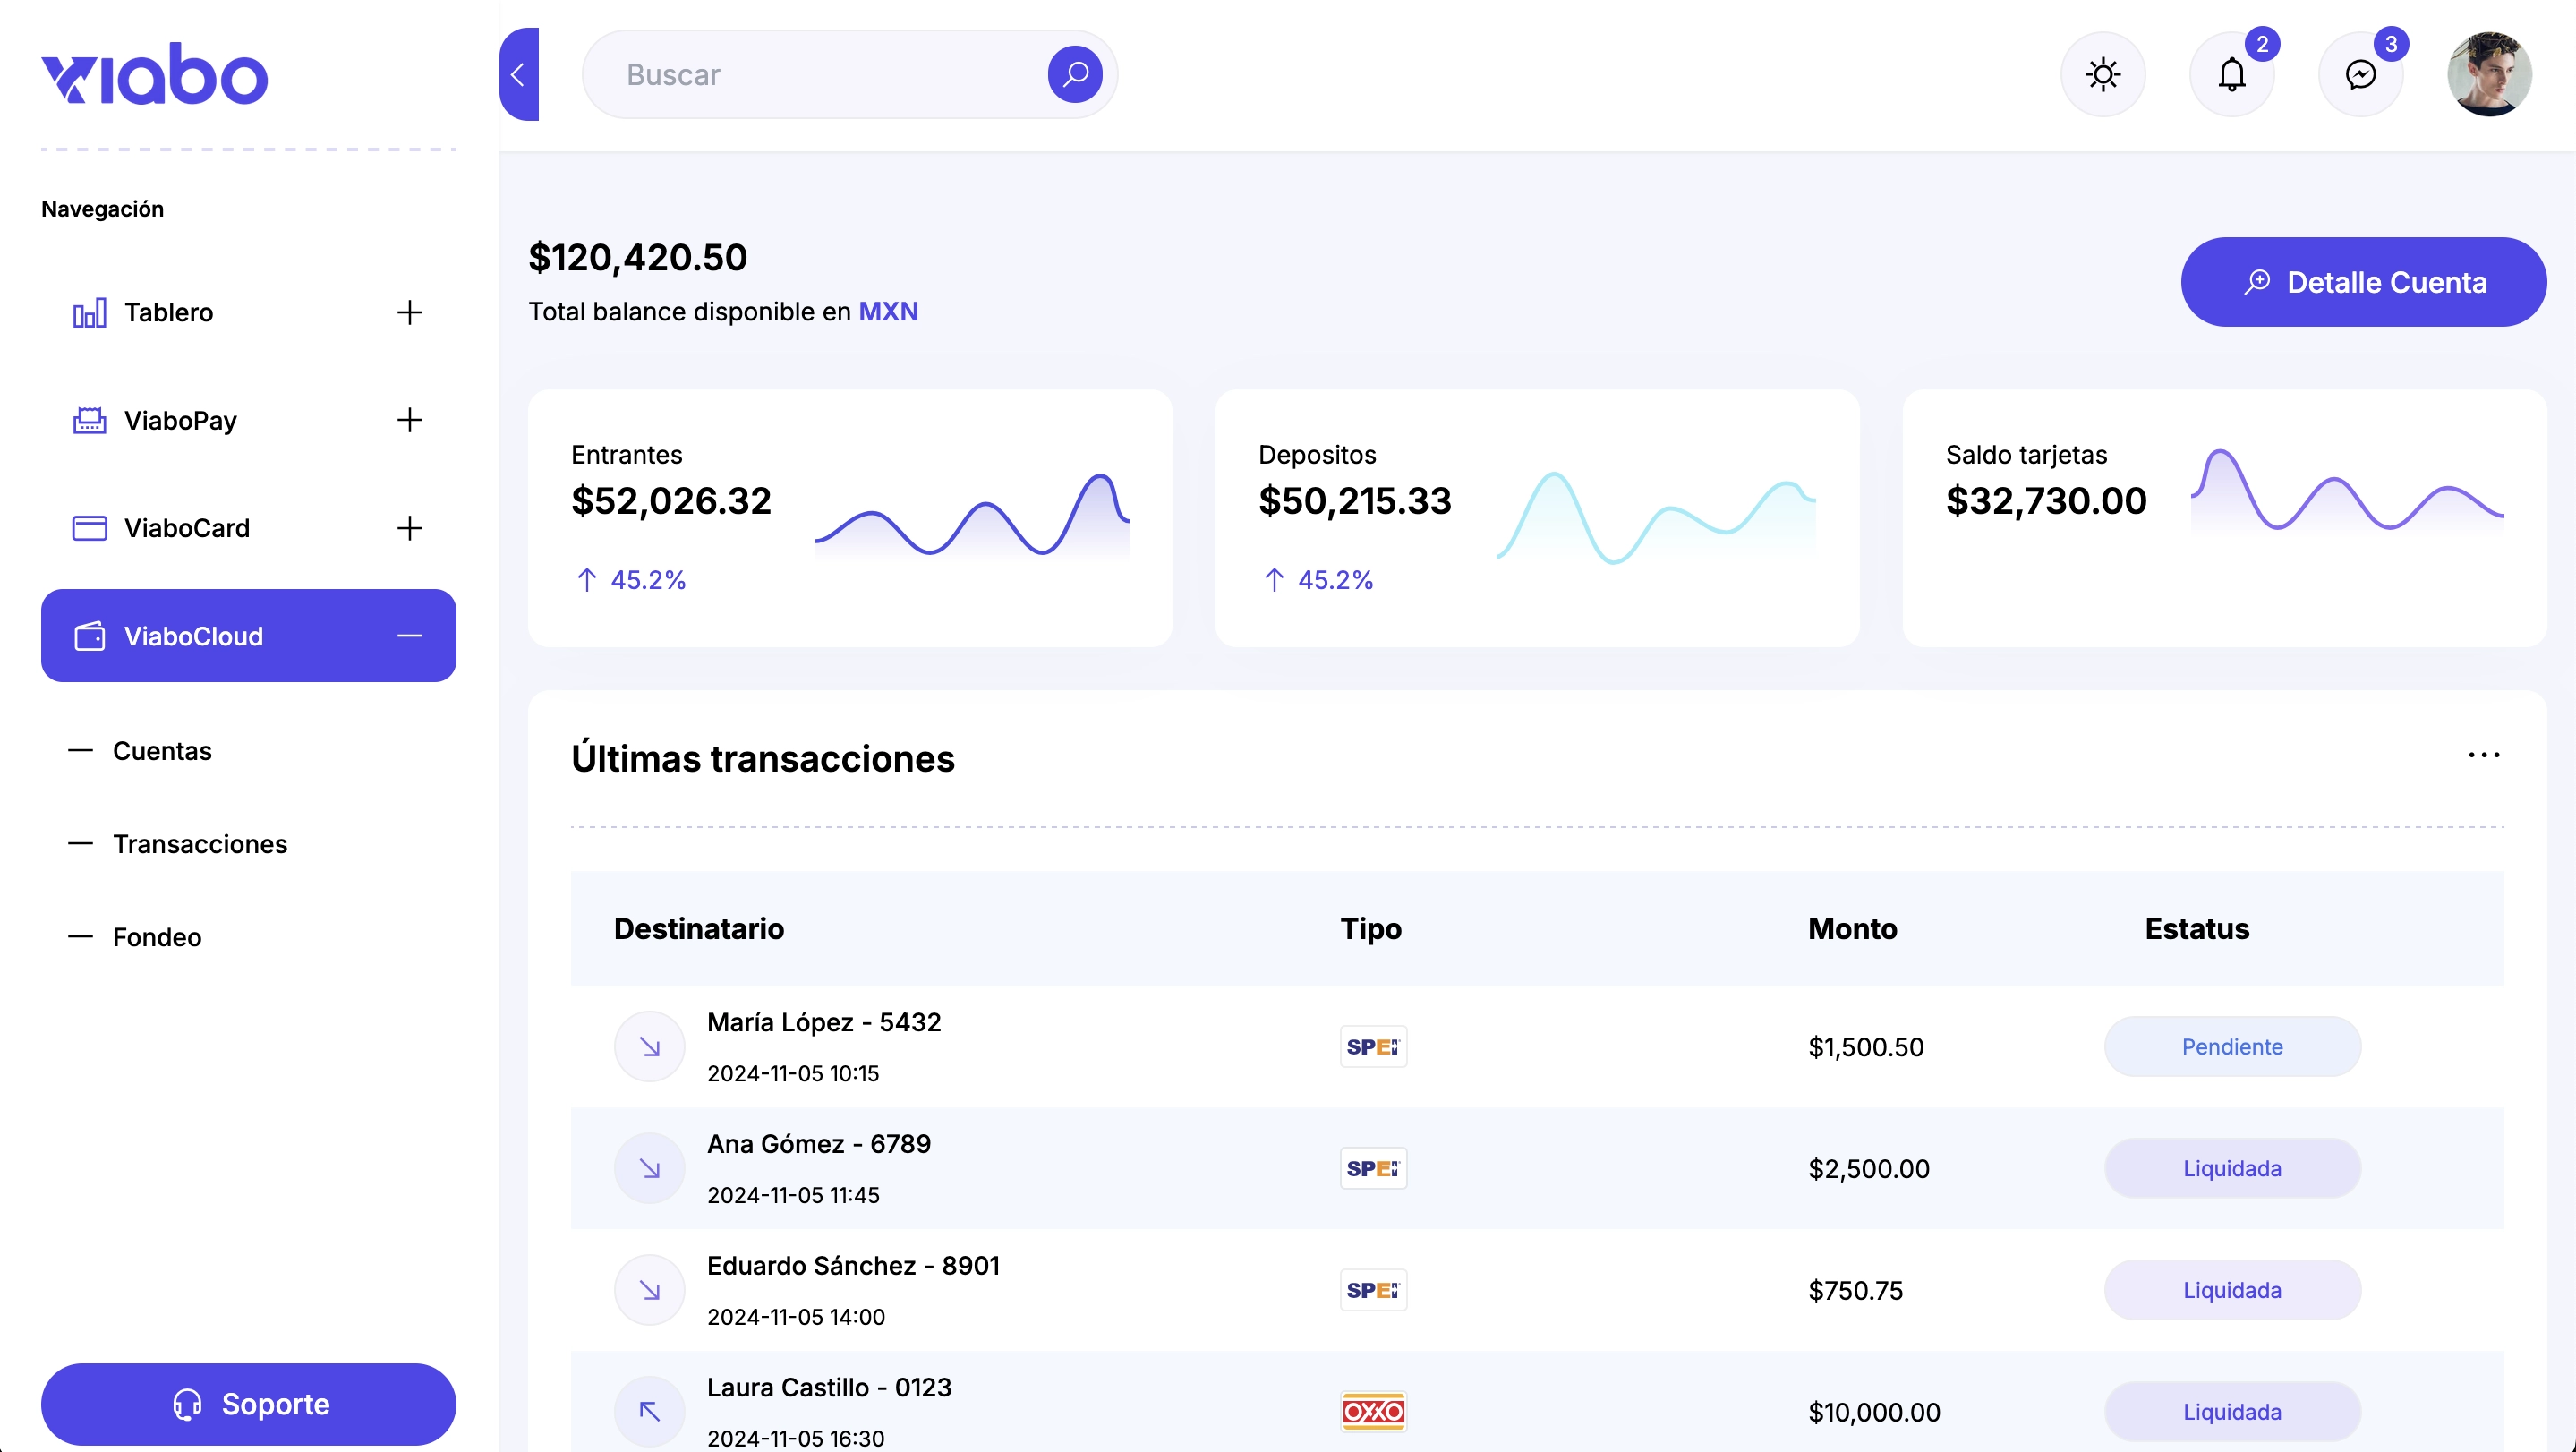Expand the Tablero menu plus sign
The image size is (2576, 1452).
tap(409, 313)
